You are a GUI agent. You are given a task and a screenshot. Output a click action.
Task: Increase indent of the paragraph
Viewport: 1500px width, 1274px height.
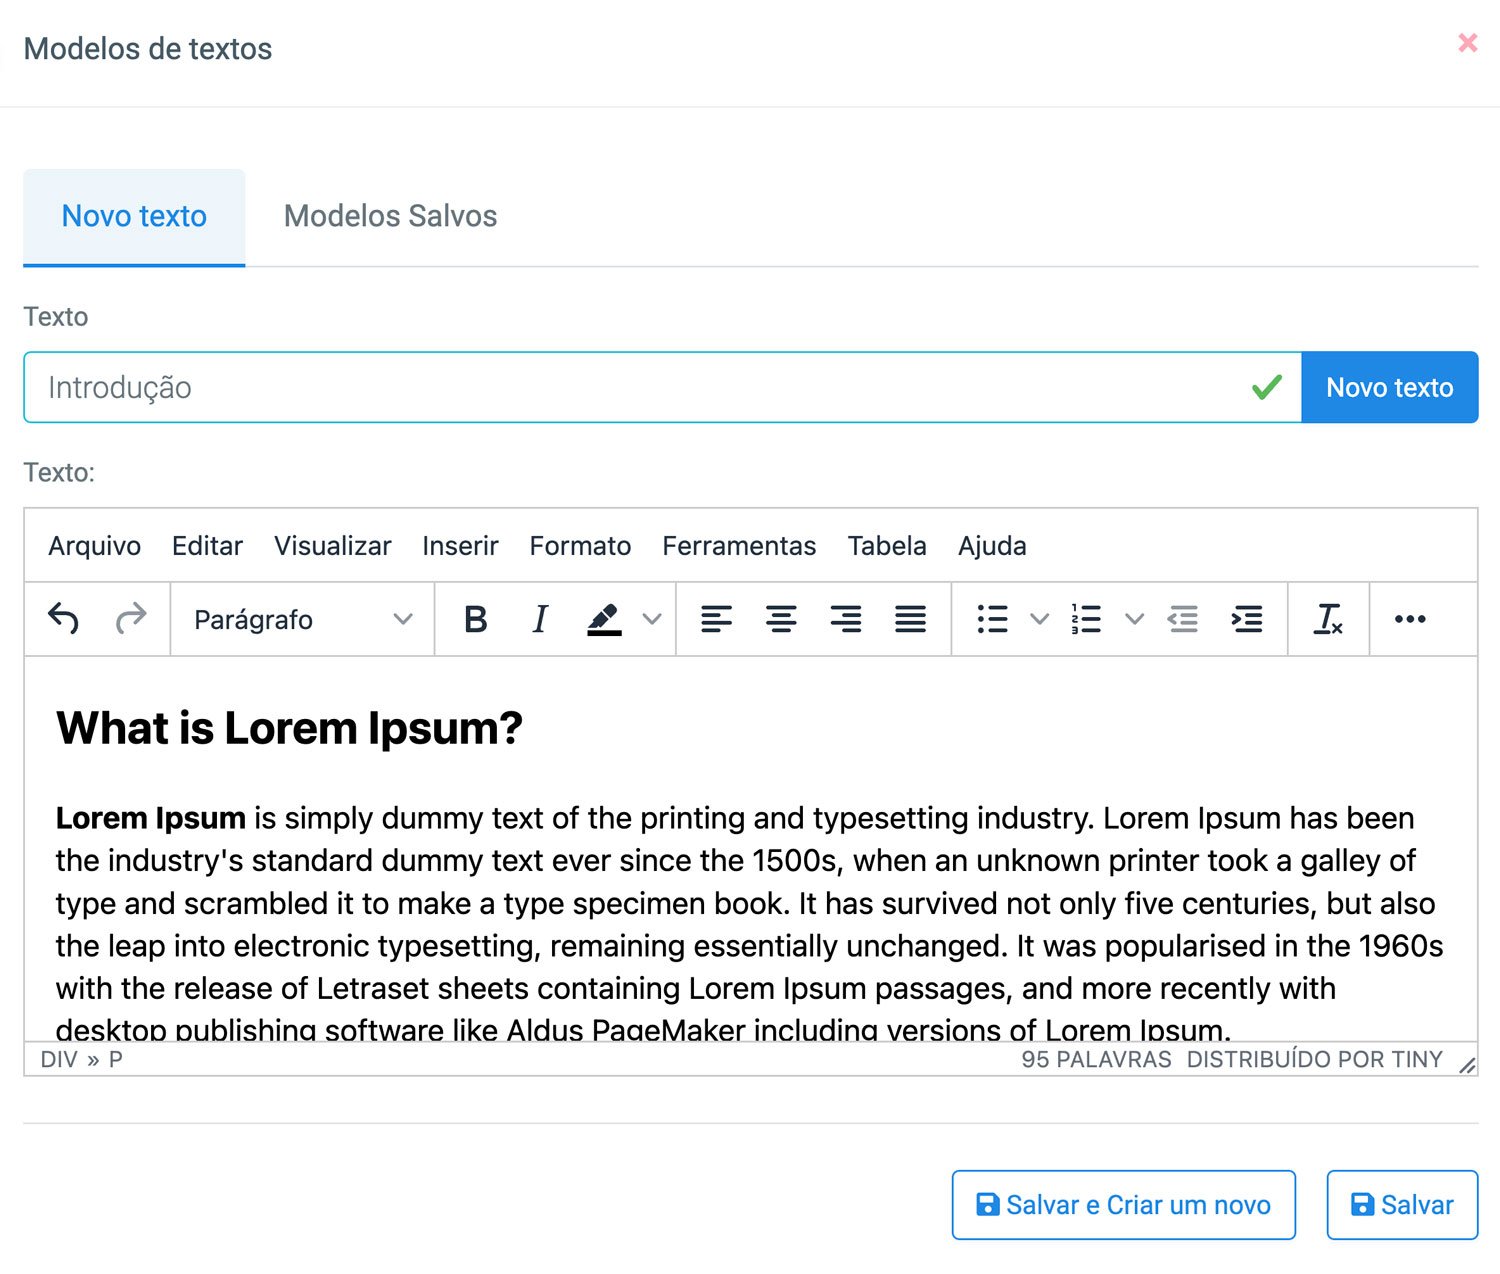click(1247, 619)
